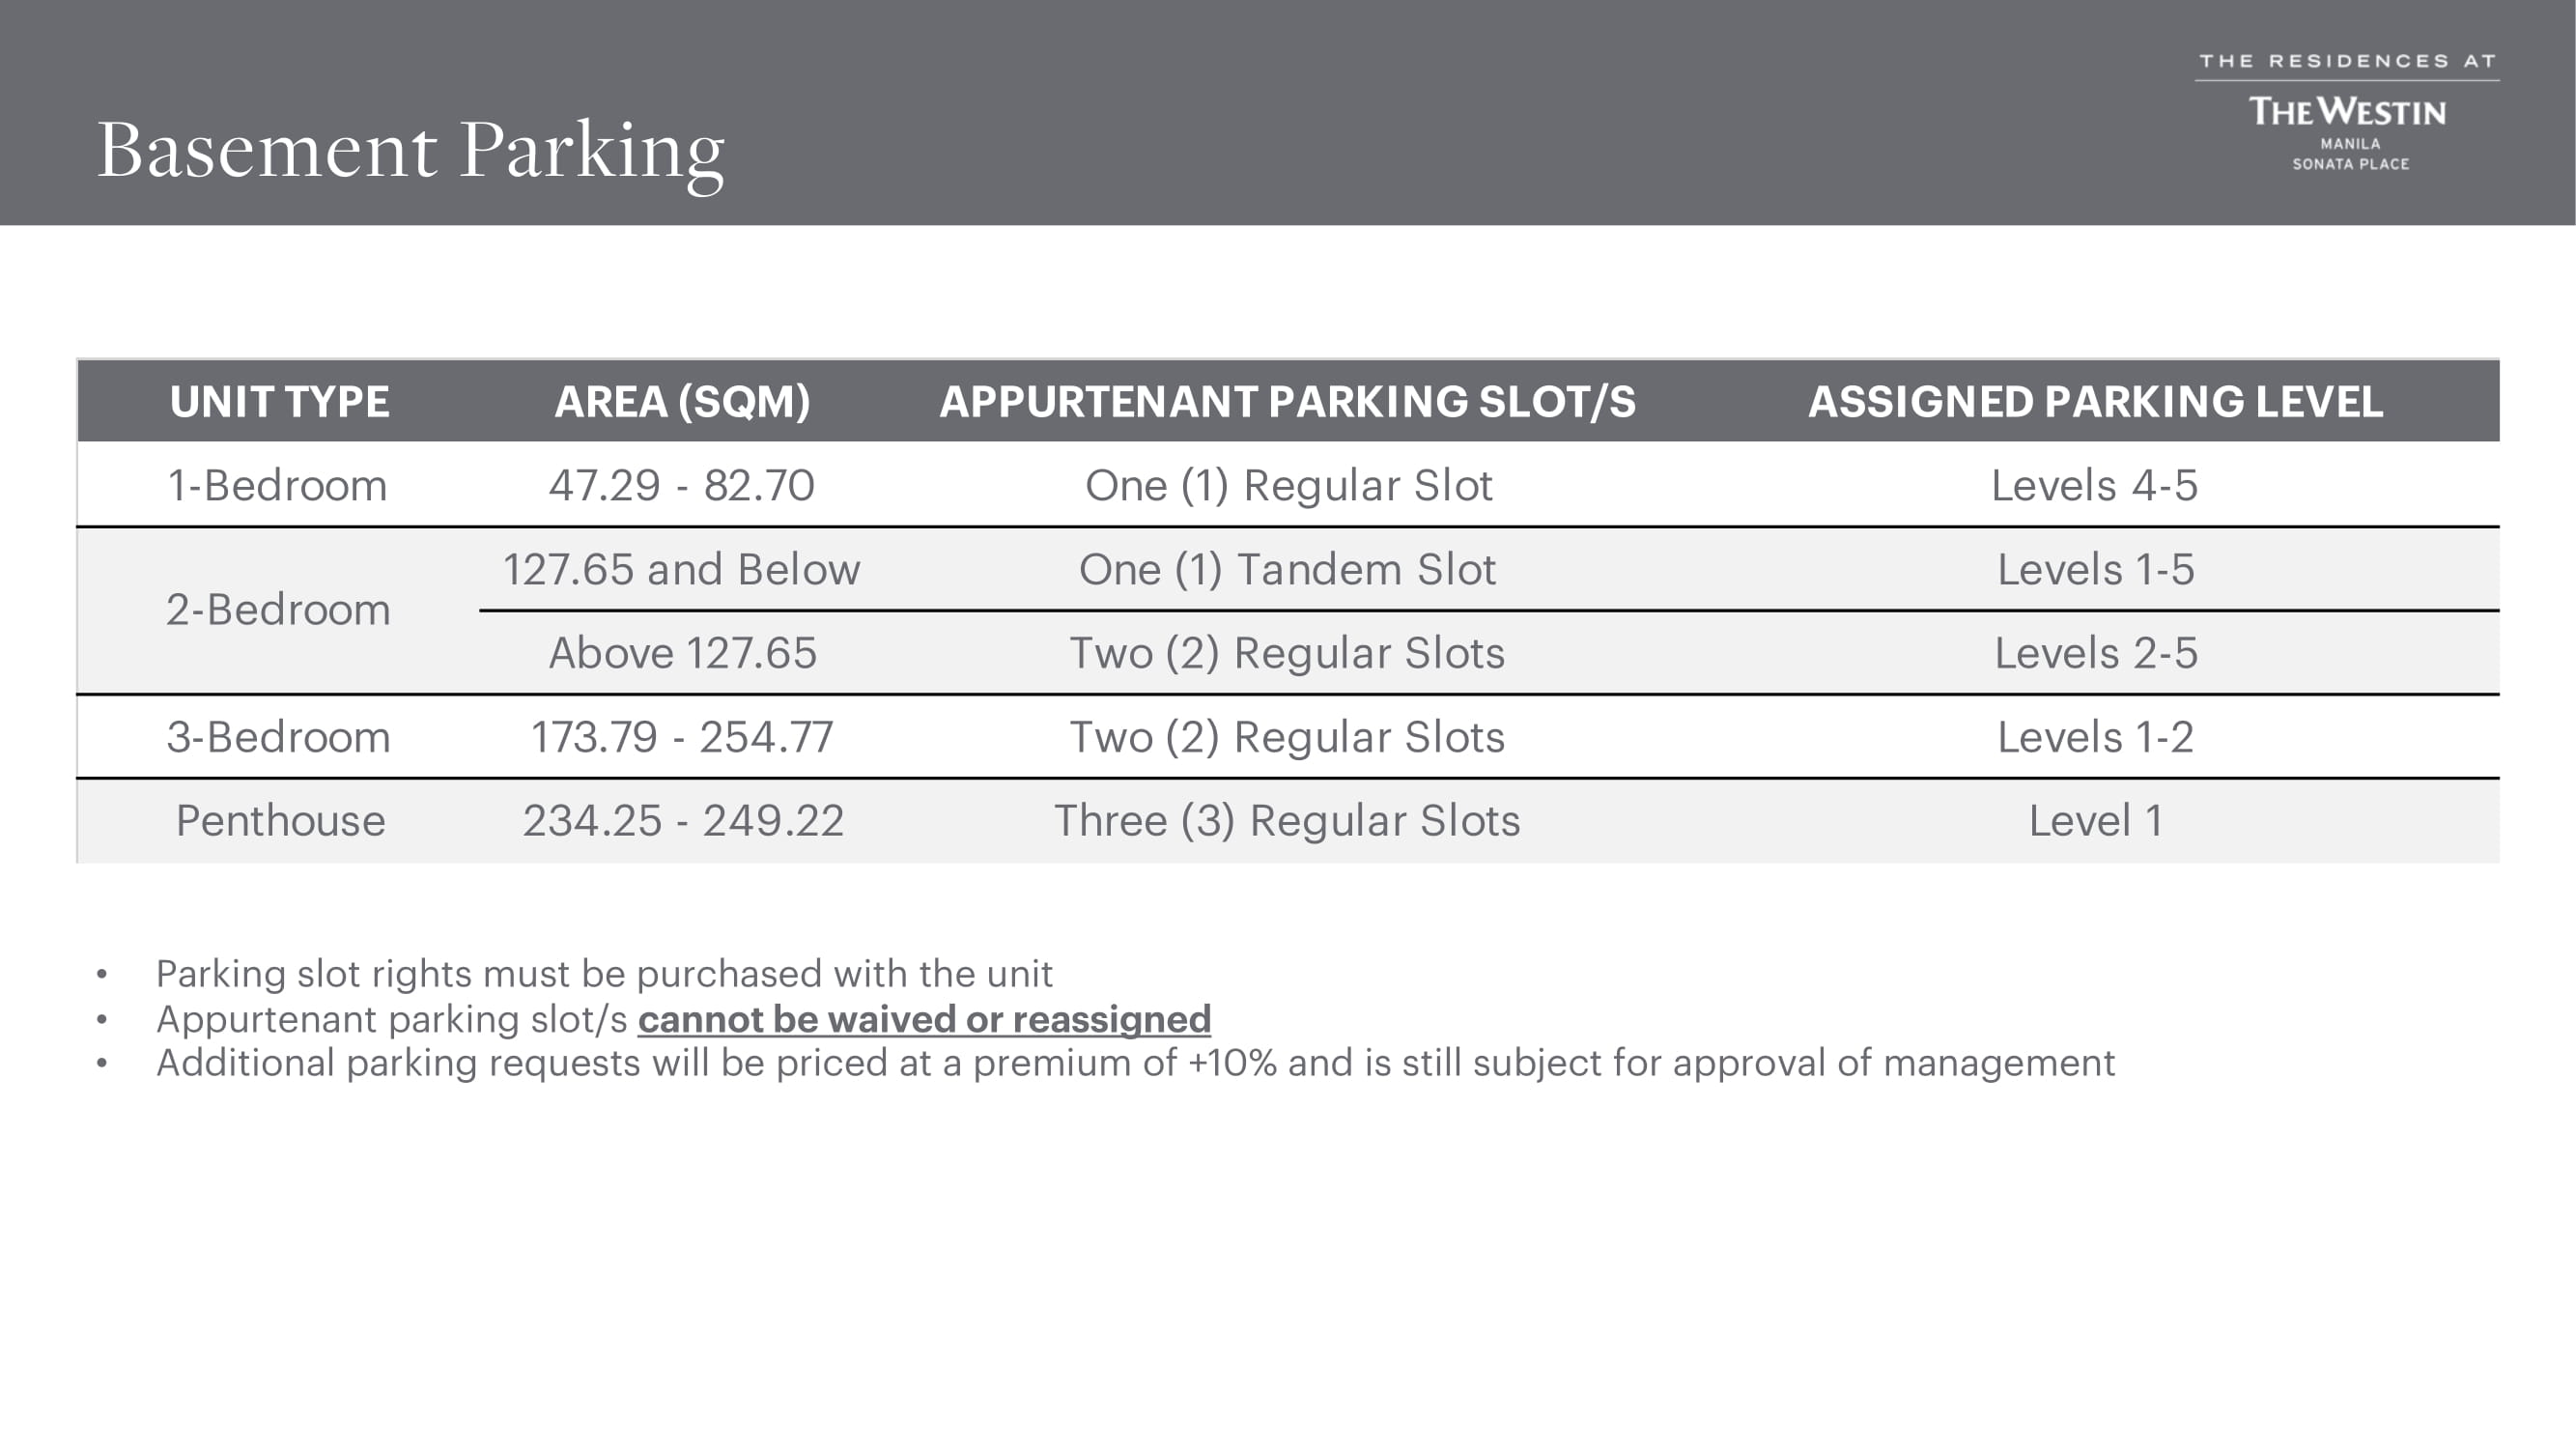Click the One (1) Tandem Slot cell
The image size is (2576, 1449).
[1287, 570]
